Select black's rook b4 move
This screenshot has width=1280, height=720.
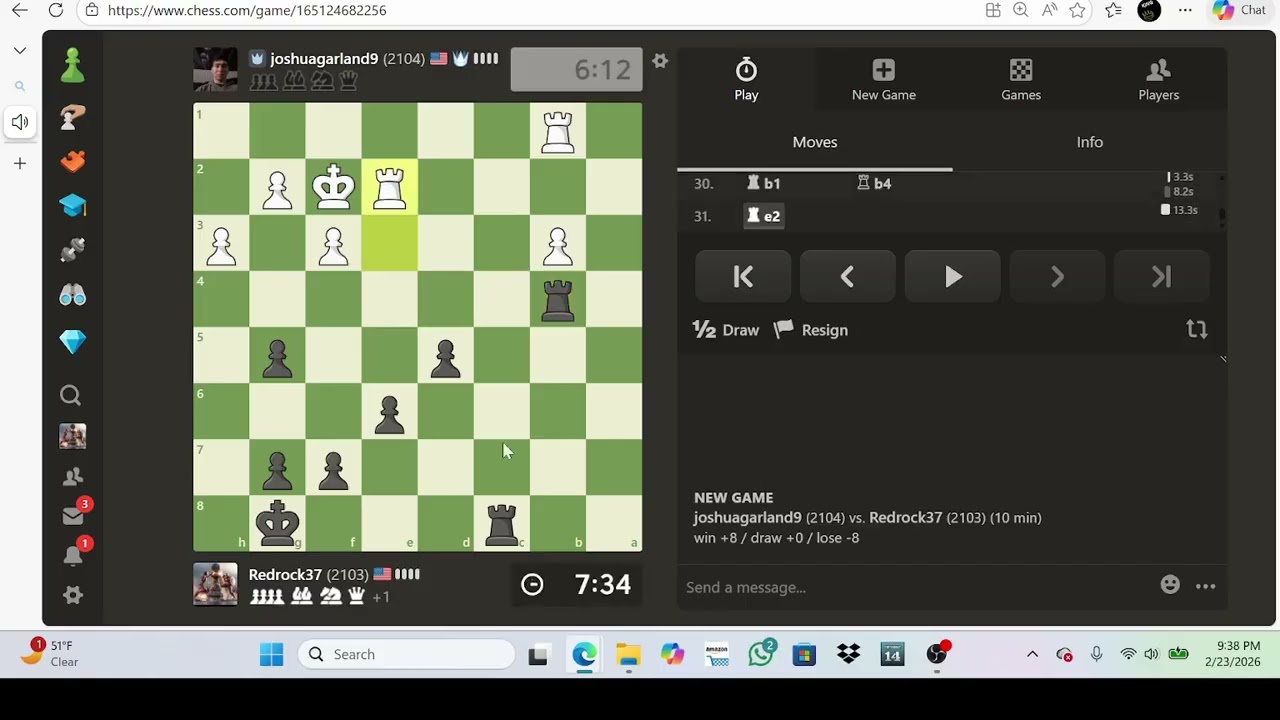[875, 183]
